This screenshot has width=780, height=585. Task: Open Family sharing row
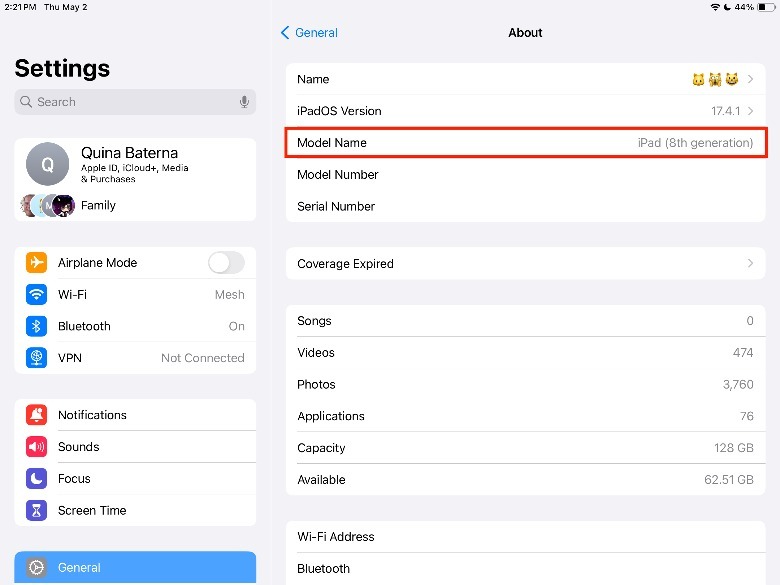point(98,205)
